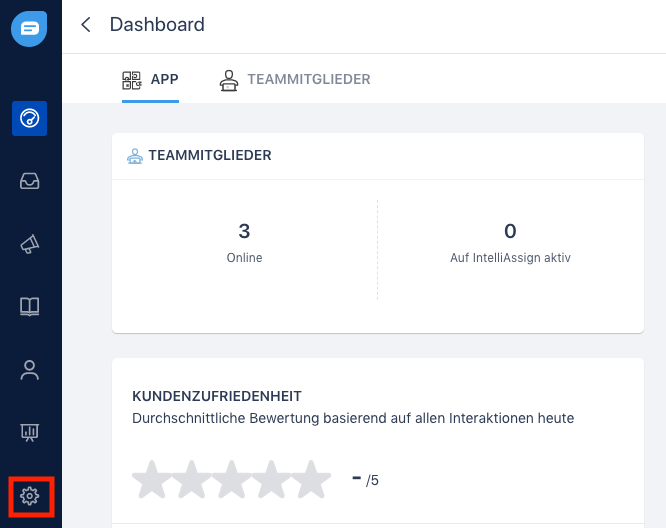
Task: Click the online count number 3
Action: pos(244,231)
